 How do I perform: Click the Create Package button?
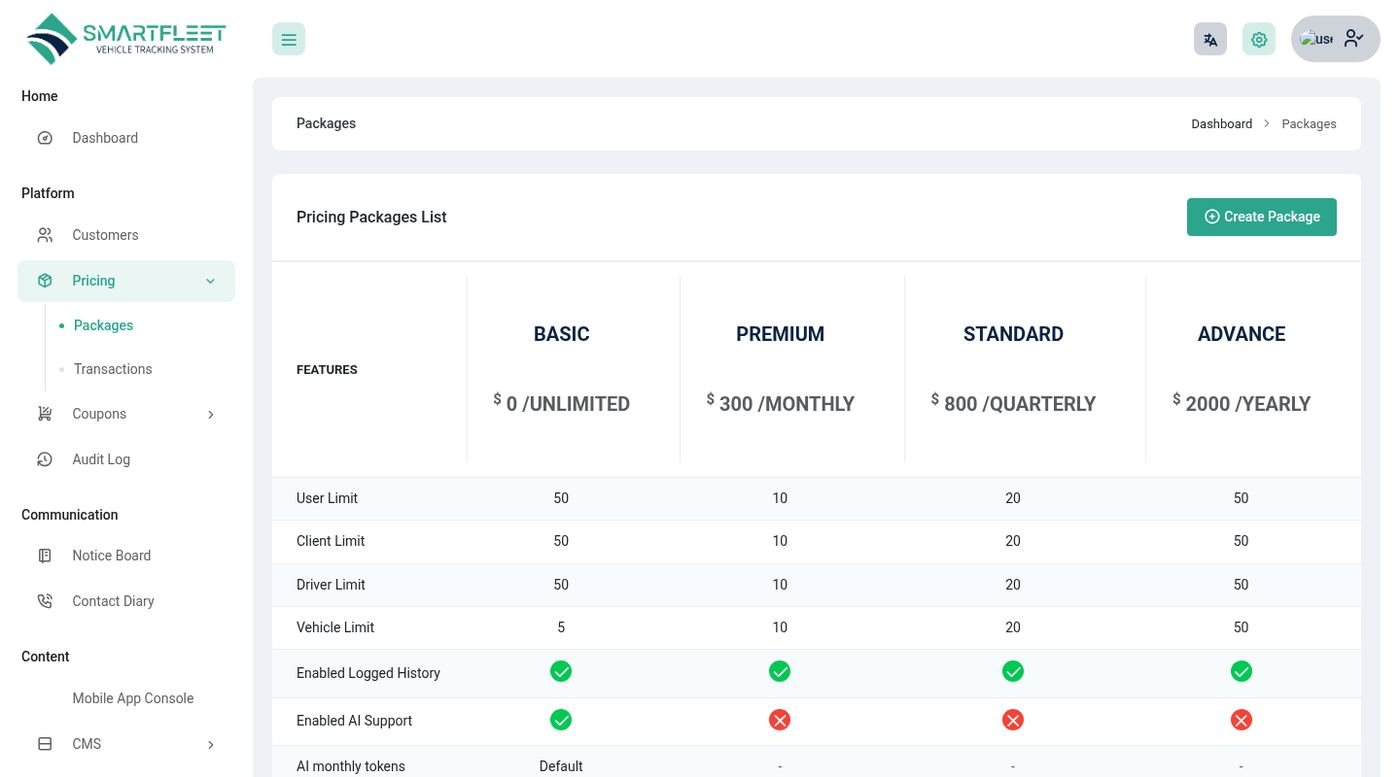[x=1262, y=217]
